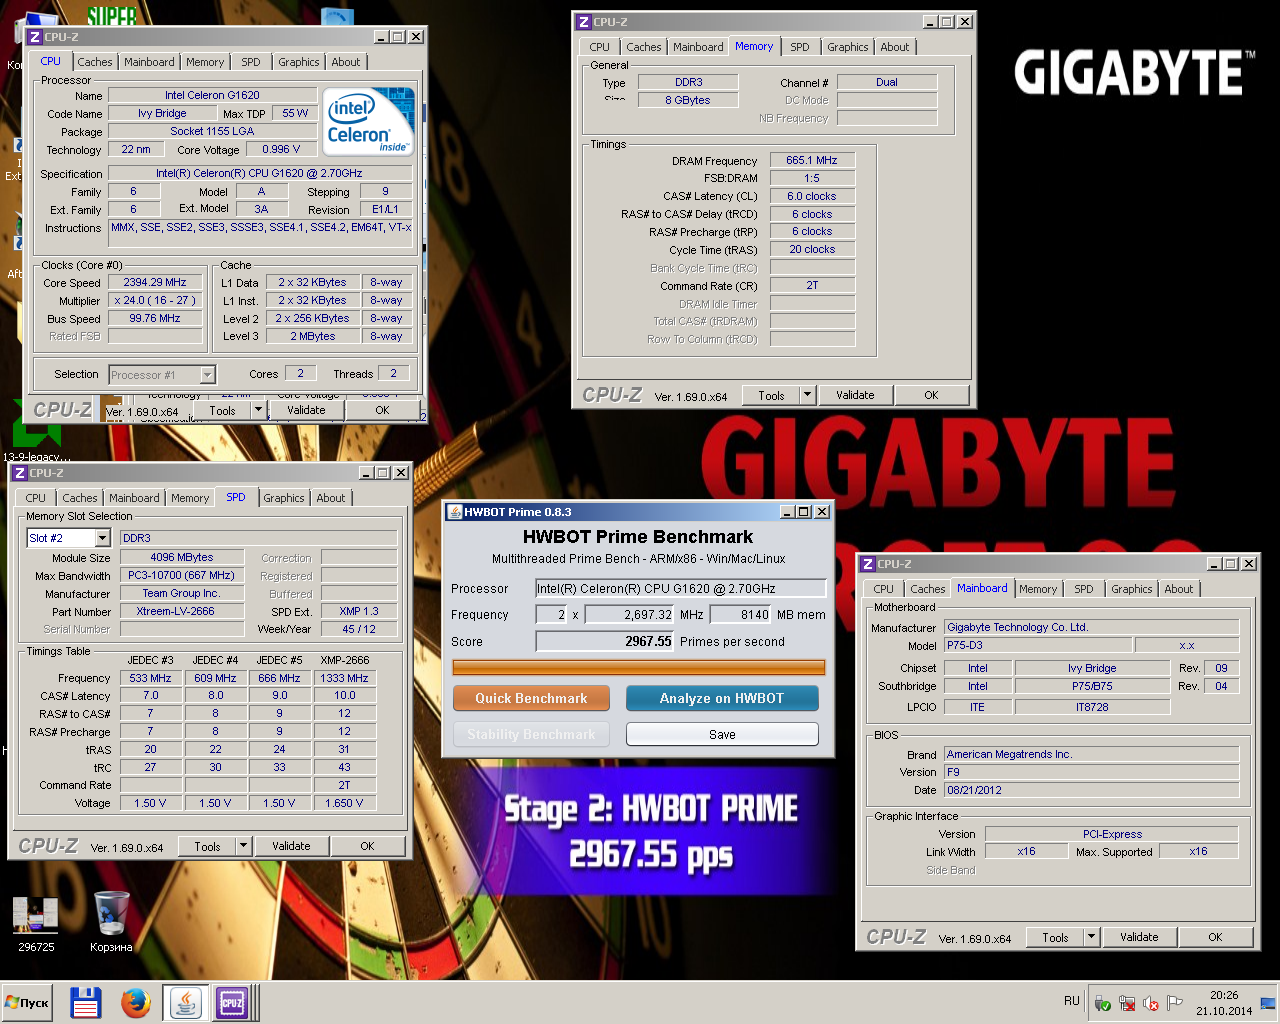Expand Tools arrow in Memory window
Image resolution: width=1280 pixels, height=1024 pixels.
pos(807,395)
